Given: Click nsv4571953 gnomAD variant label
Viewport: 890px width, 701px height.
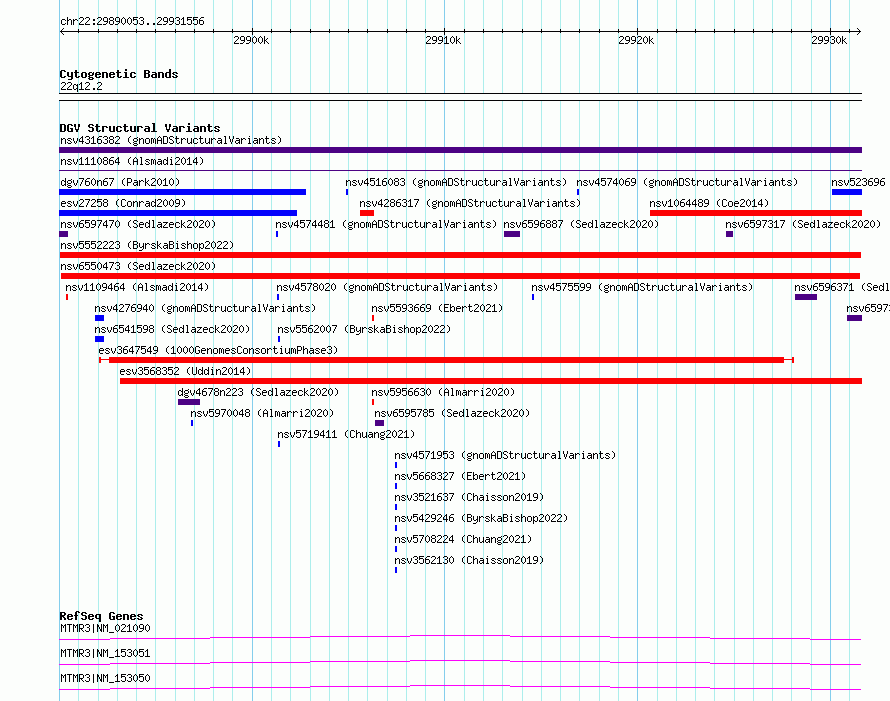Looking at the screenshot, I should (505, 455).
